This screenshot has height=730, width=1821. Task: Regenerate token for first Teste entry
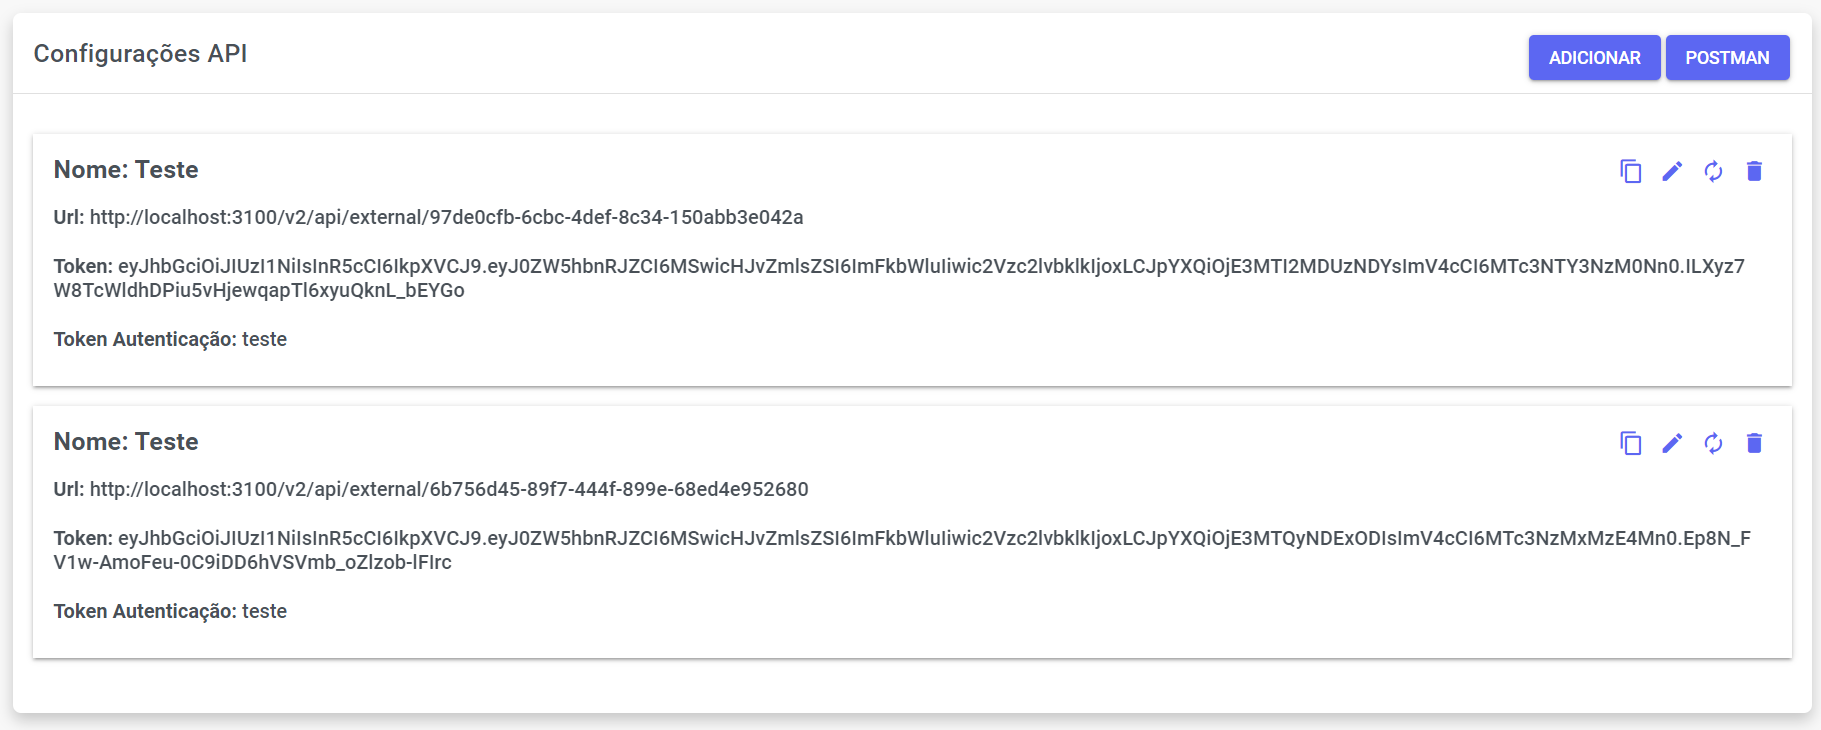click(1713, 171)
